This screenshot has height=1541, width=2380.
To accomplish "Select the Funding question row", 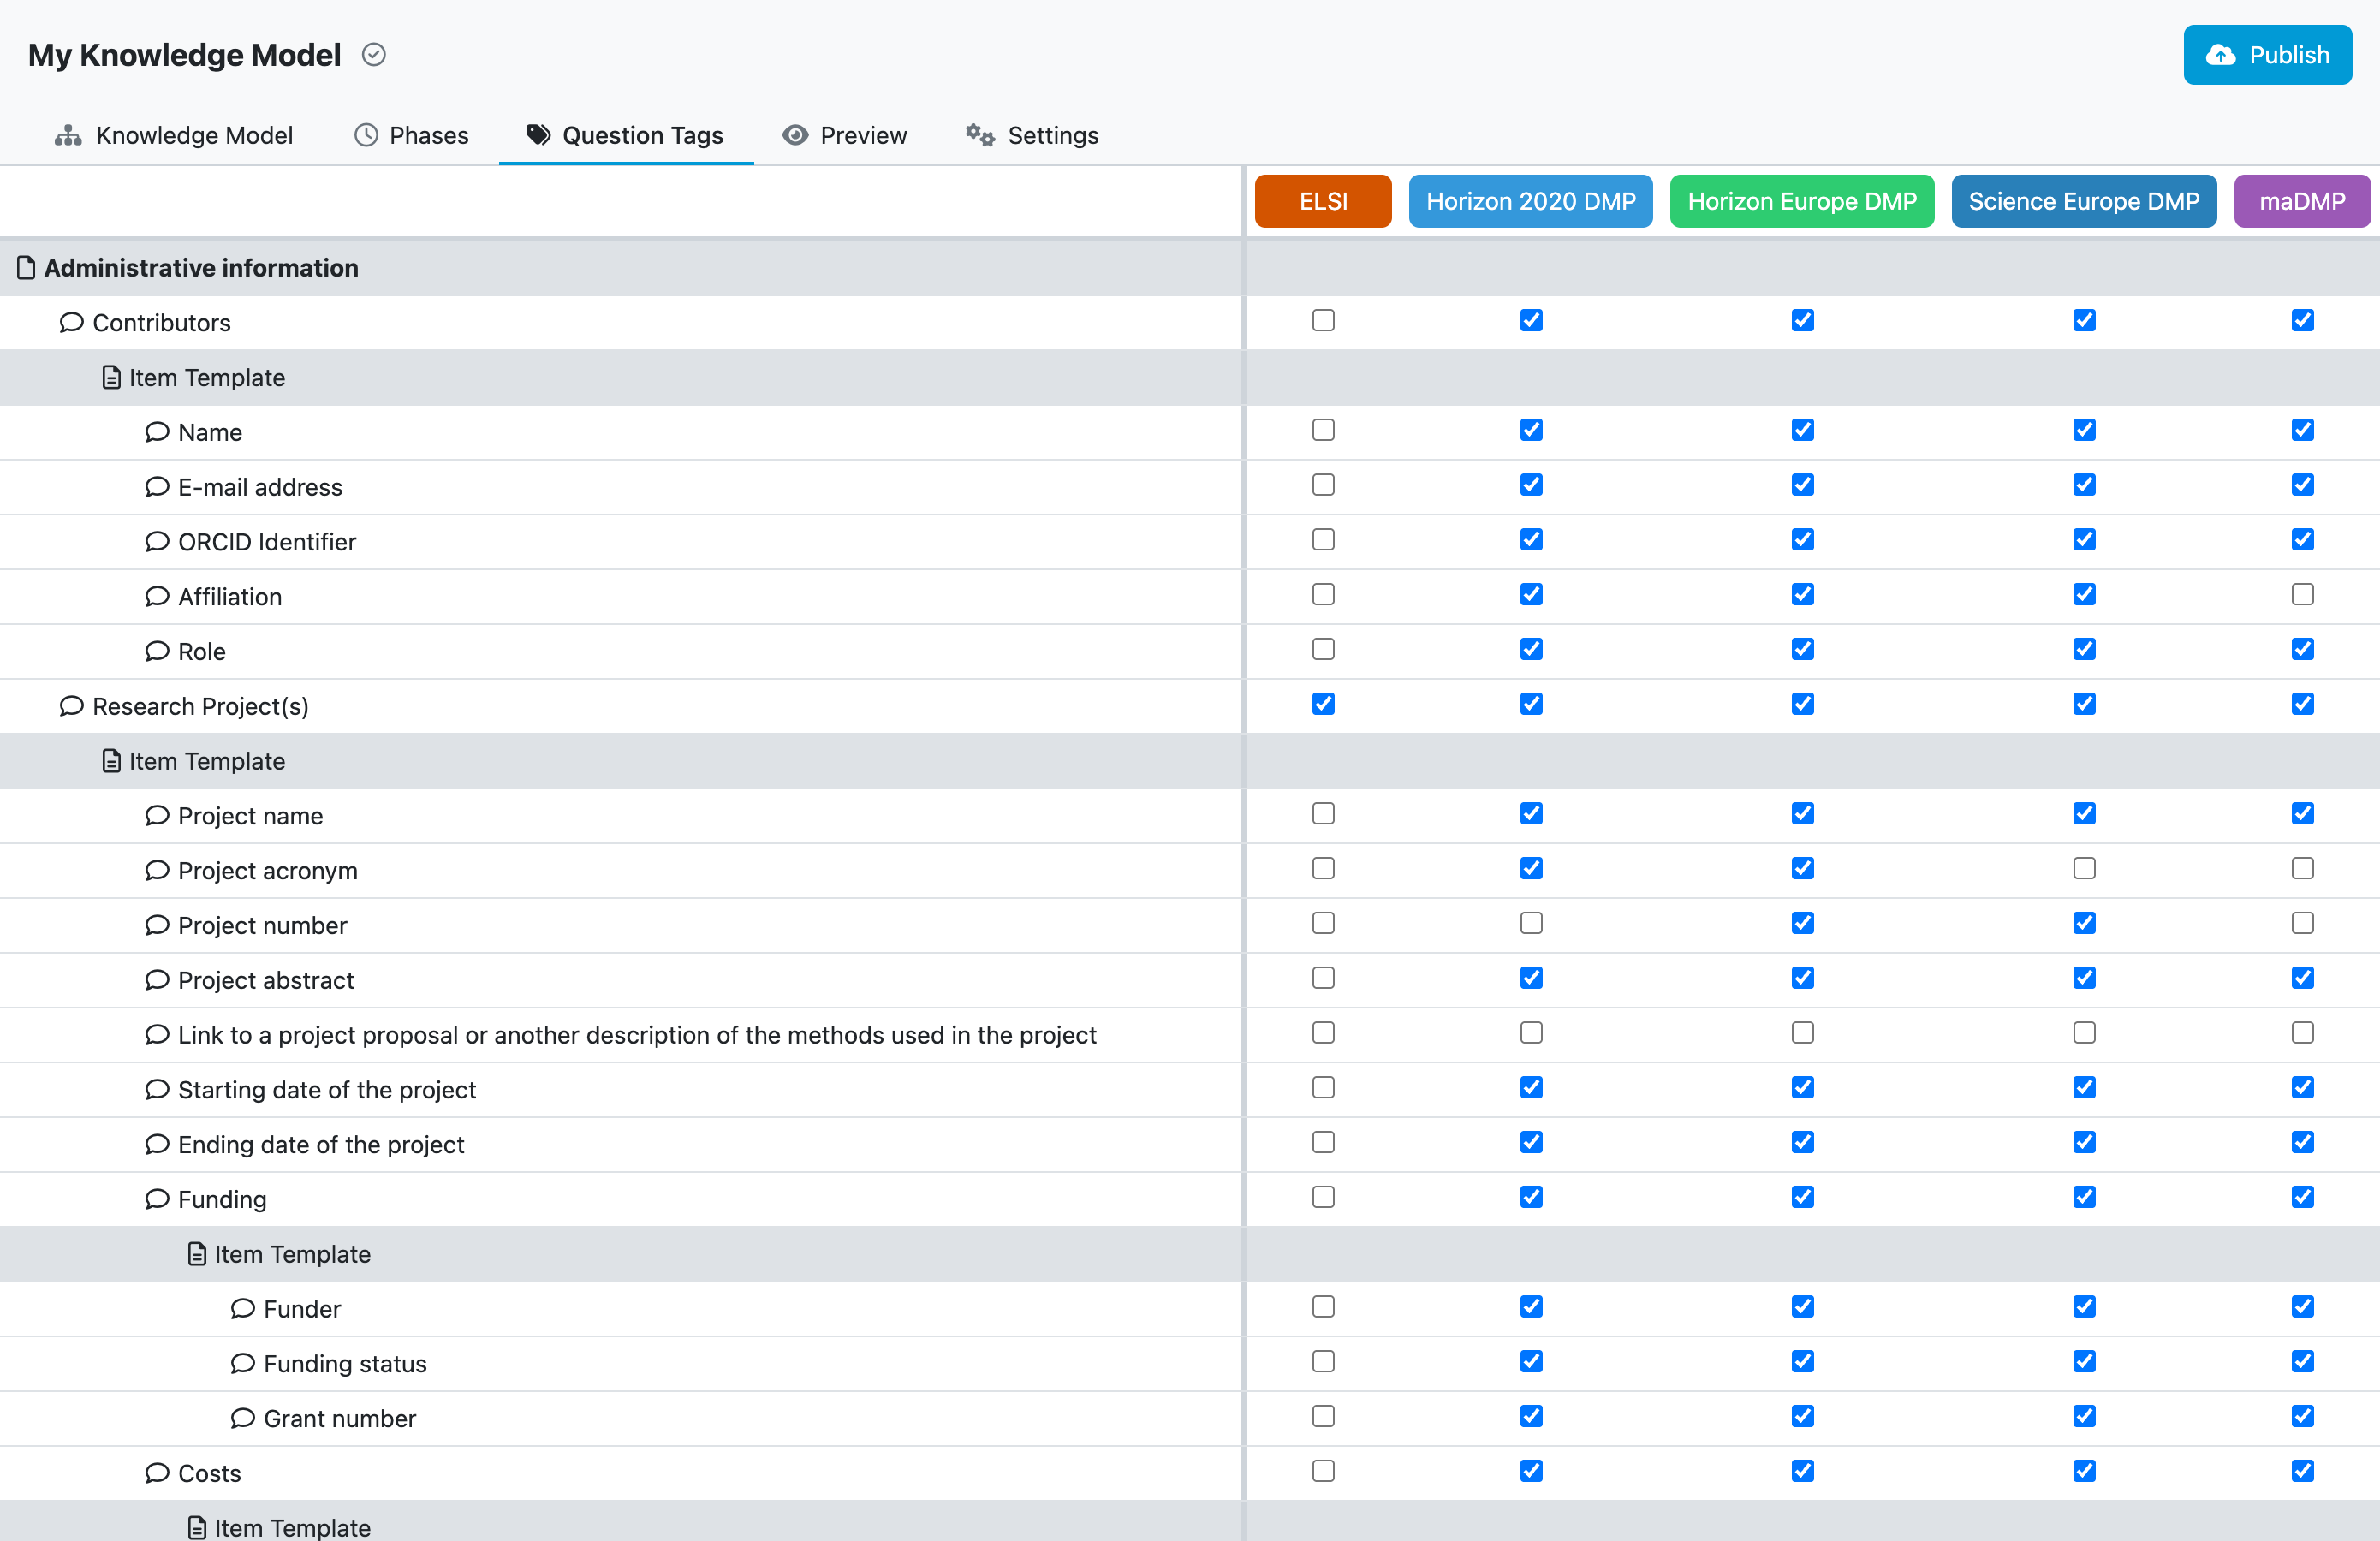I will (620, 1199).
